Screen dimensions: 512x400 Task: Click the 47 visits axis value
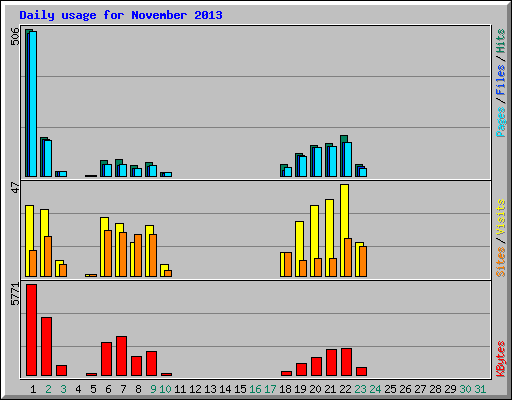click(15, 188)
